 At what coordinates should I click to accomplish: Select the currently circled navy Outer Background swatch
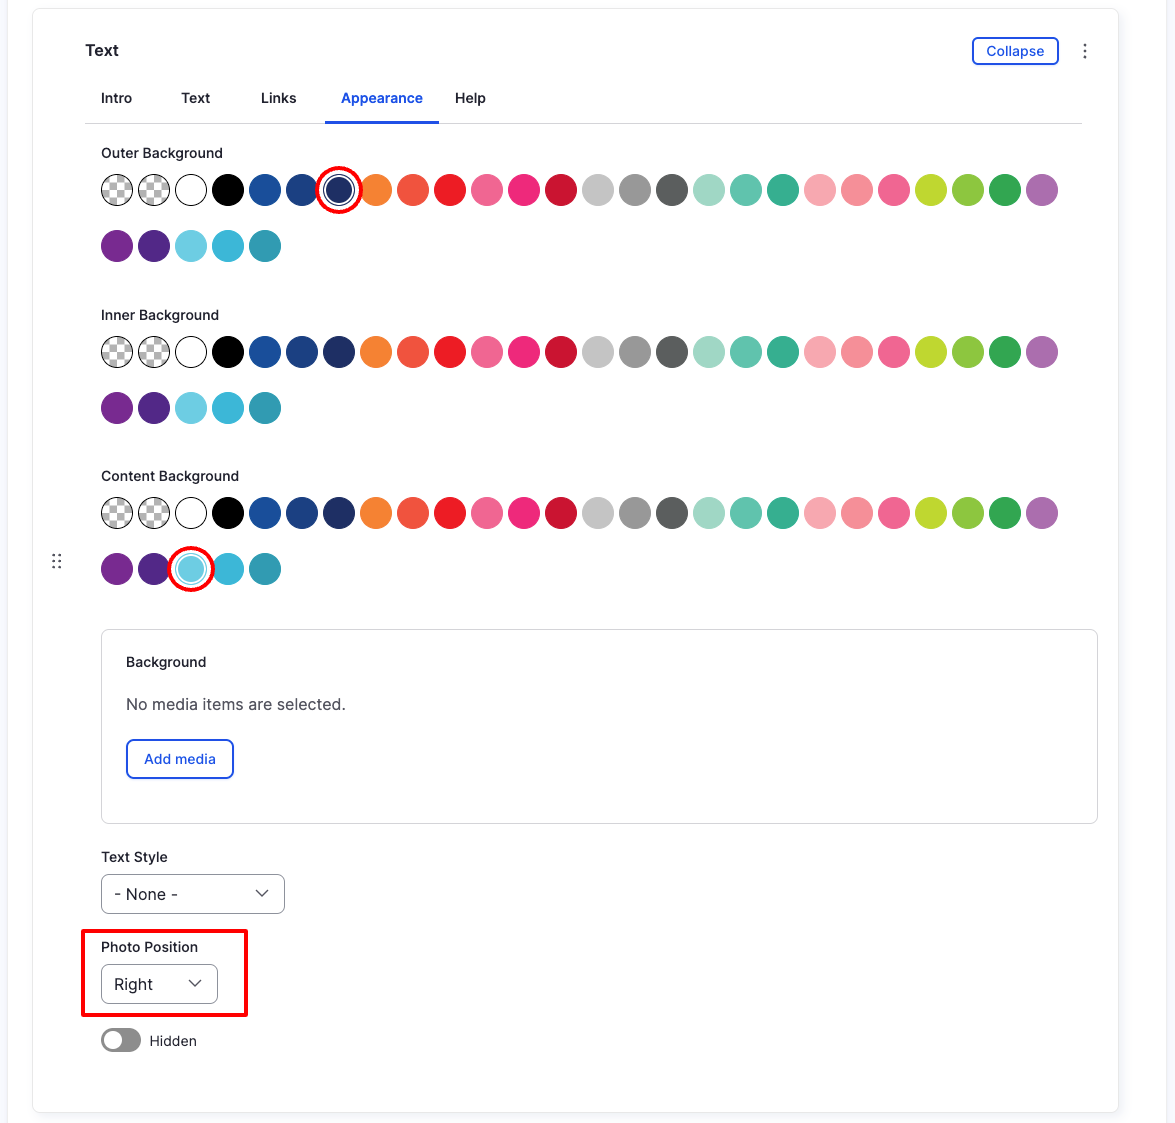(x=339, y=190)
